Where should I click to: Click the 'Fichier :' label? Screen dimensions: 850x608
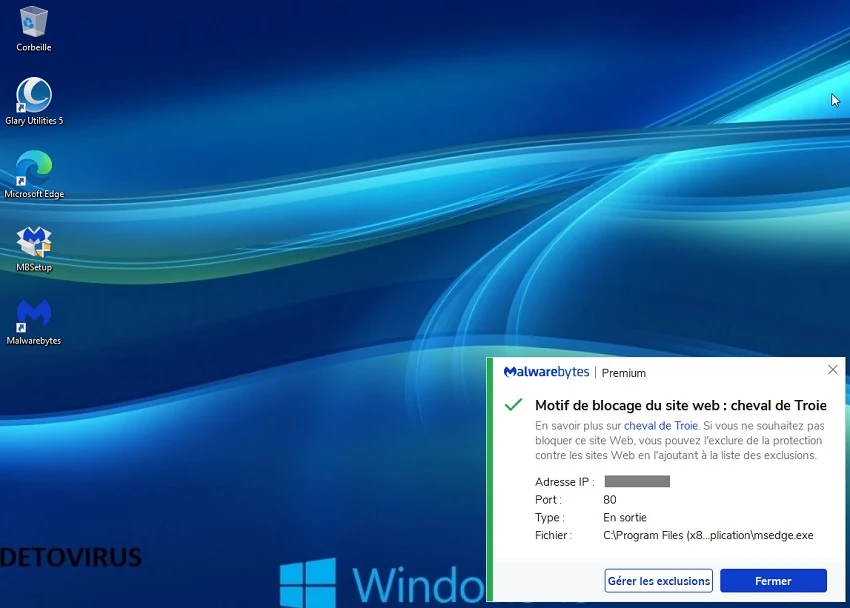pyautogui.click(x=553, y=535)
